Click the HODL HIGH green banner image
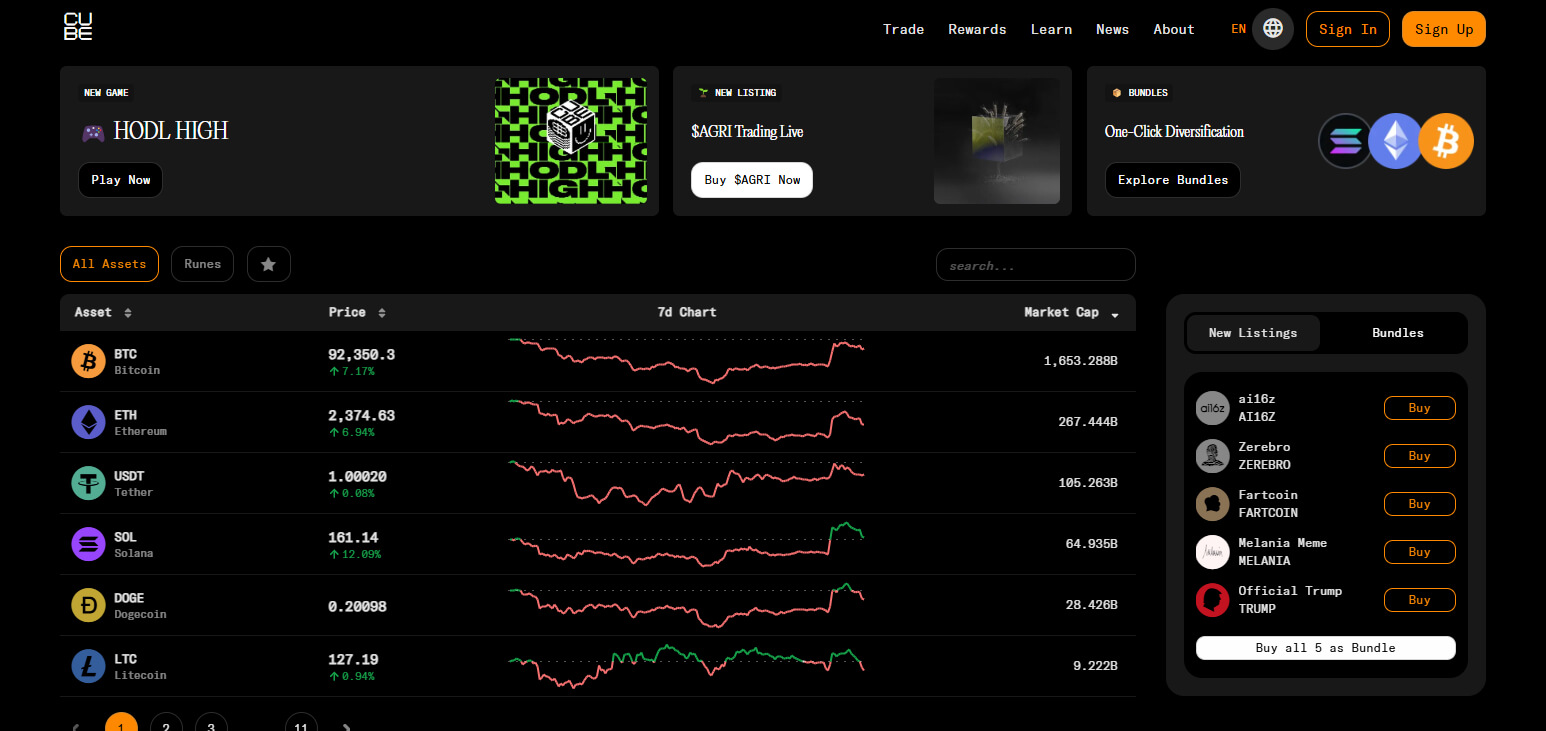The height and width of the screenshot is (731, 1546). pos(570,141)
